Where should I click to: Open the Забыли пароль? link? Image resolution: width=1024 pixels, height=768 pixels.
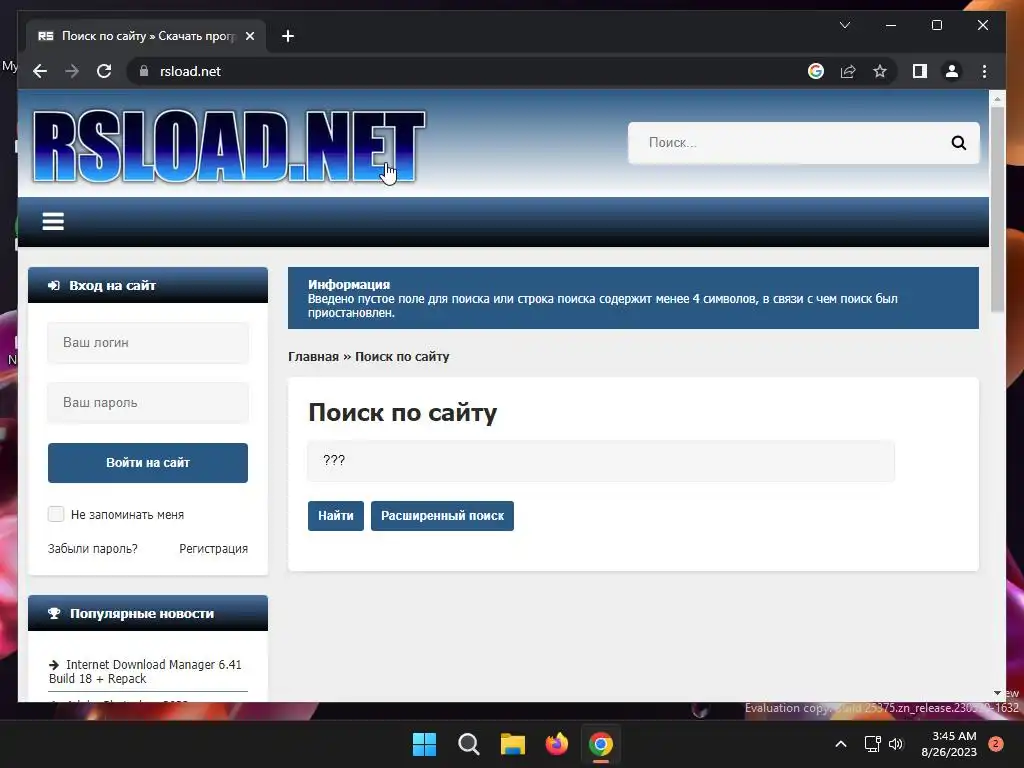click(x=93, y=549)
